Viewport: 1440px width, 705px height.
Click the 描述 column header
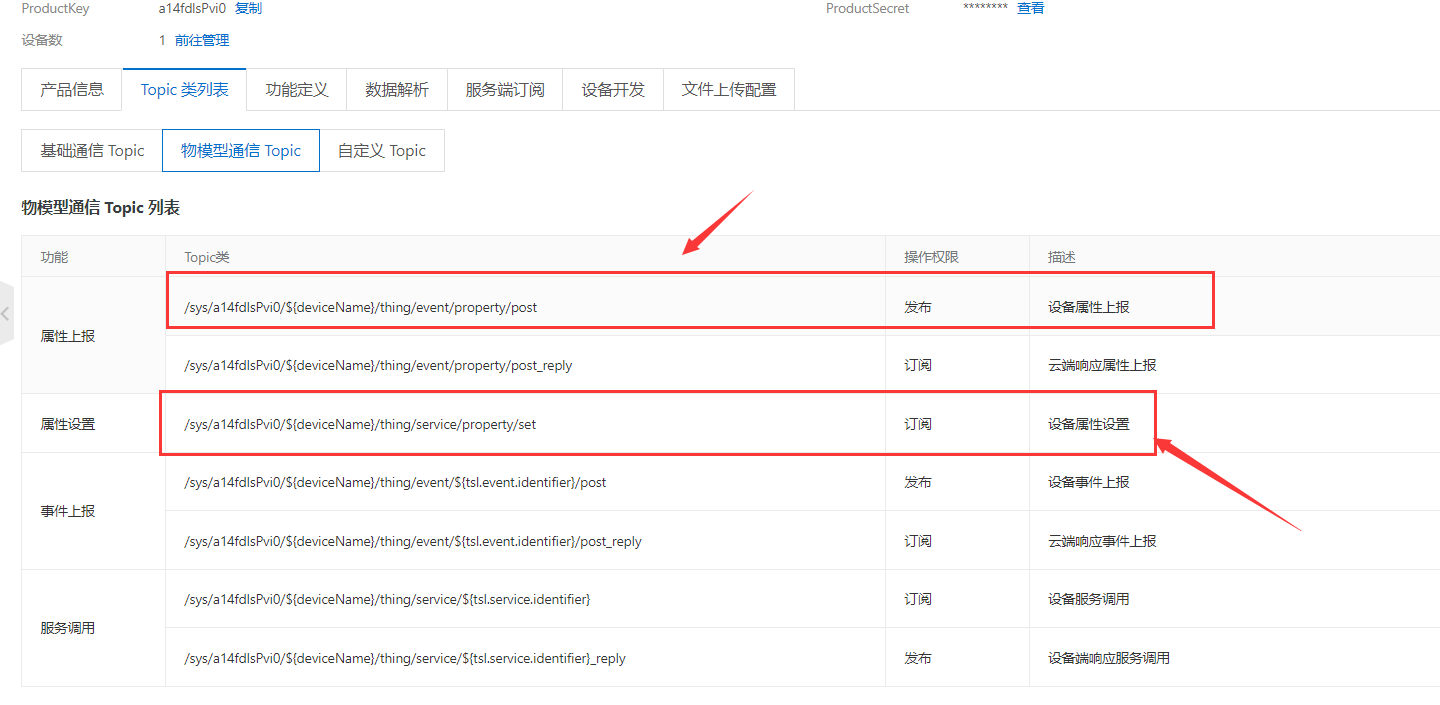point(1062,257)
